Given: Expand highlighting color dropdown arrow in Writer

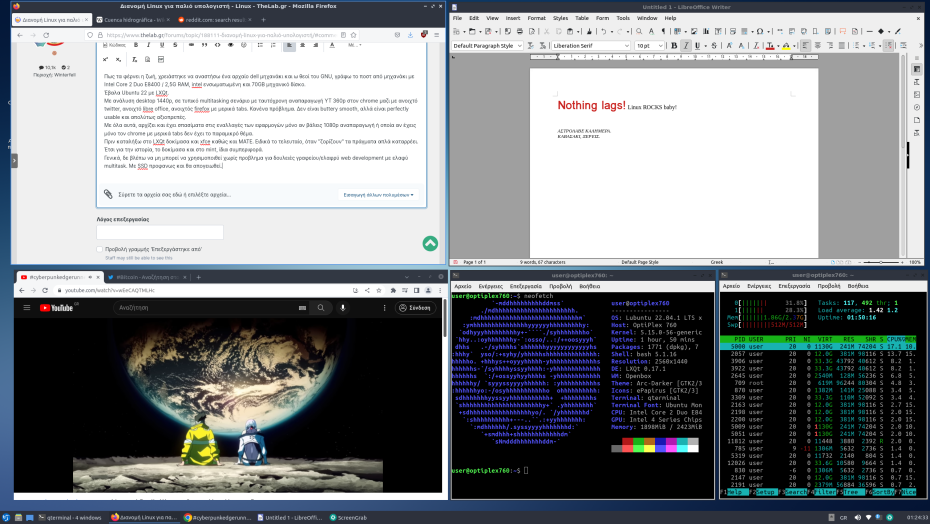Looking at the screenshot, I should click(x=794, y=46).
